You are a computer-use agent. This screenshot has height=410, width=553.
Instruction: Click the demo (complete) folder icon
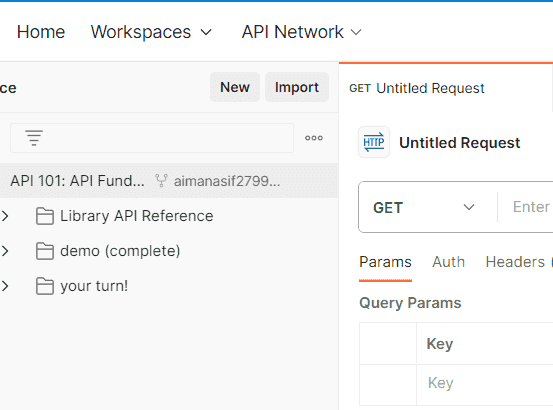[x=45, y=251]
